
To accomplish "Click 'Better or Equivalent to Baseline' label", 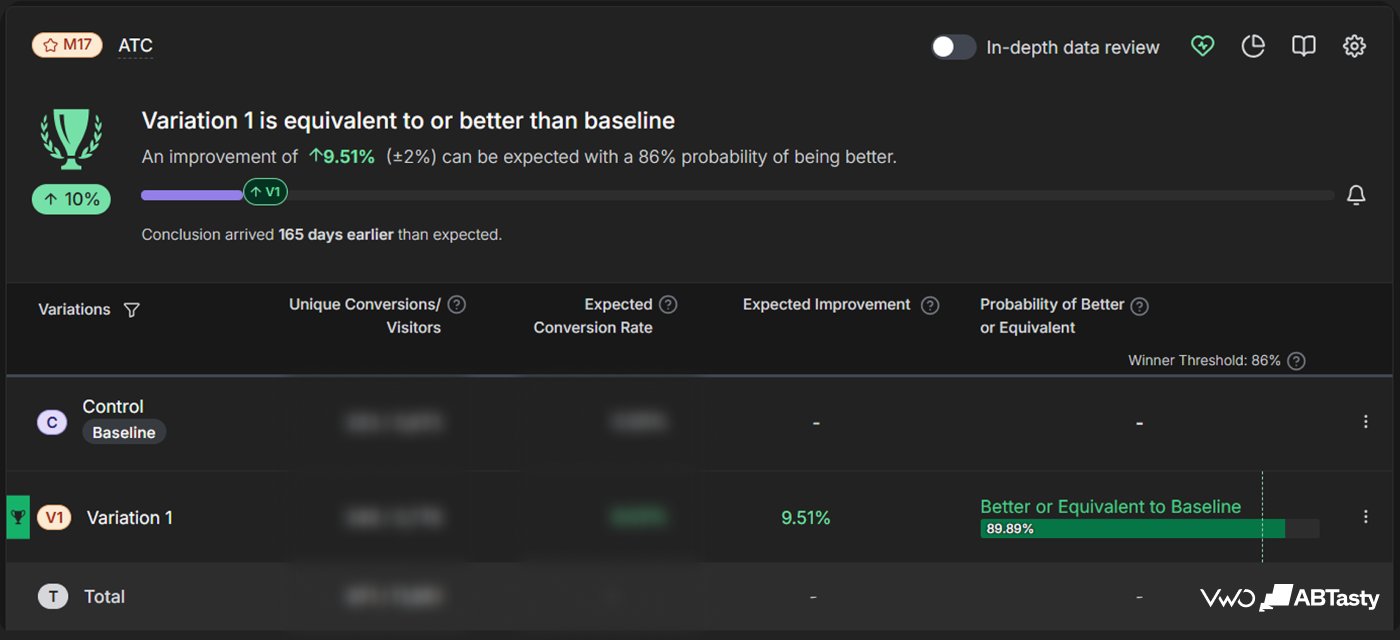I will pyautogui.click(x=1110, y=507).
